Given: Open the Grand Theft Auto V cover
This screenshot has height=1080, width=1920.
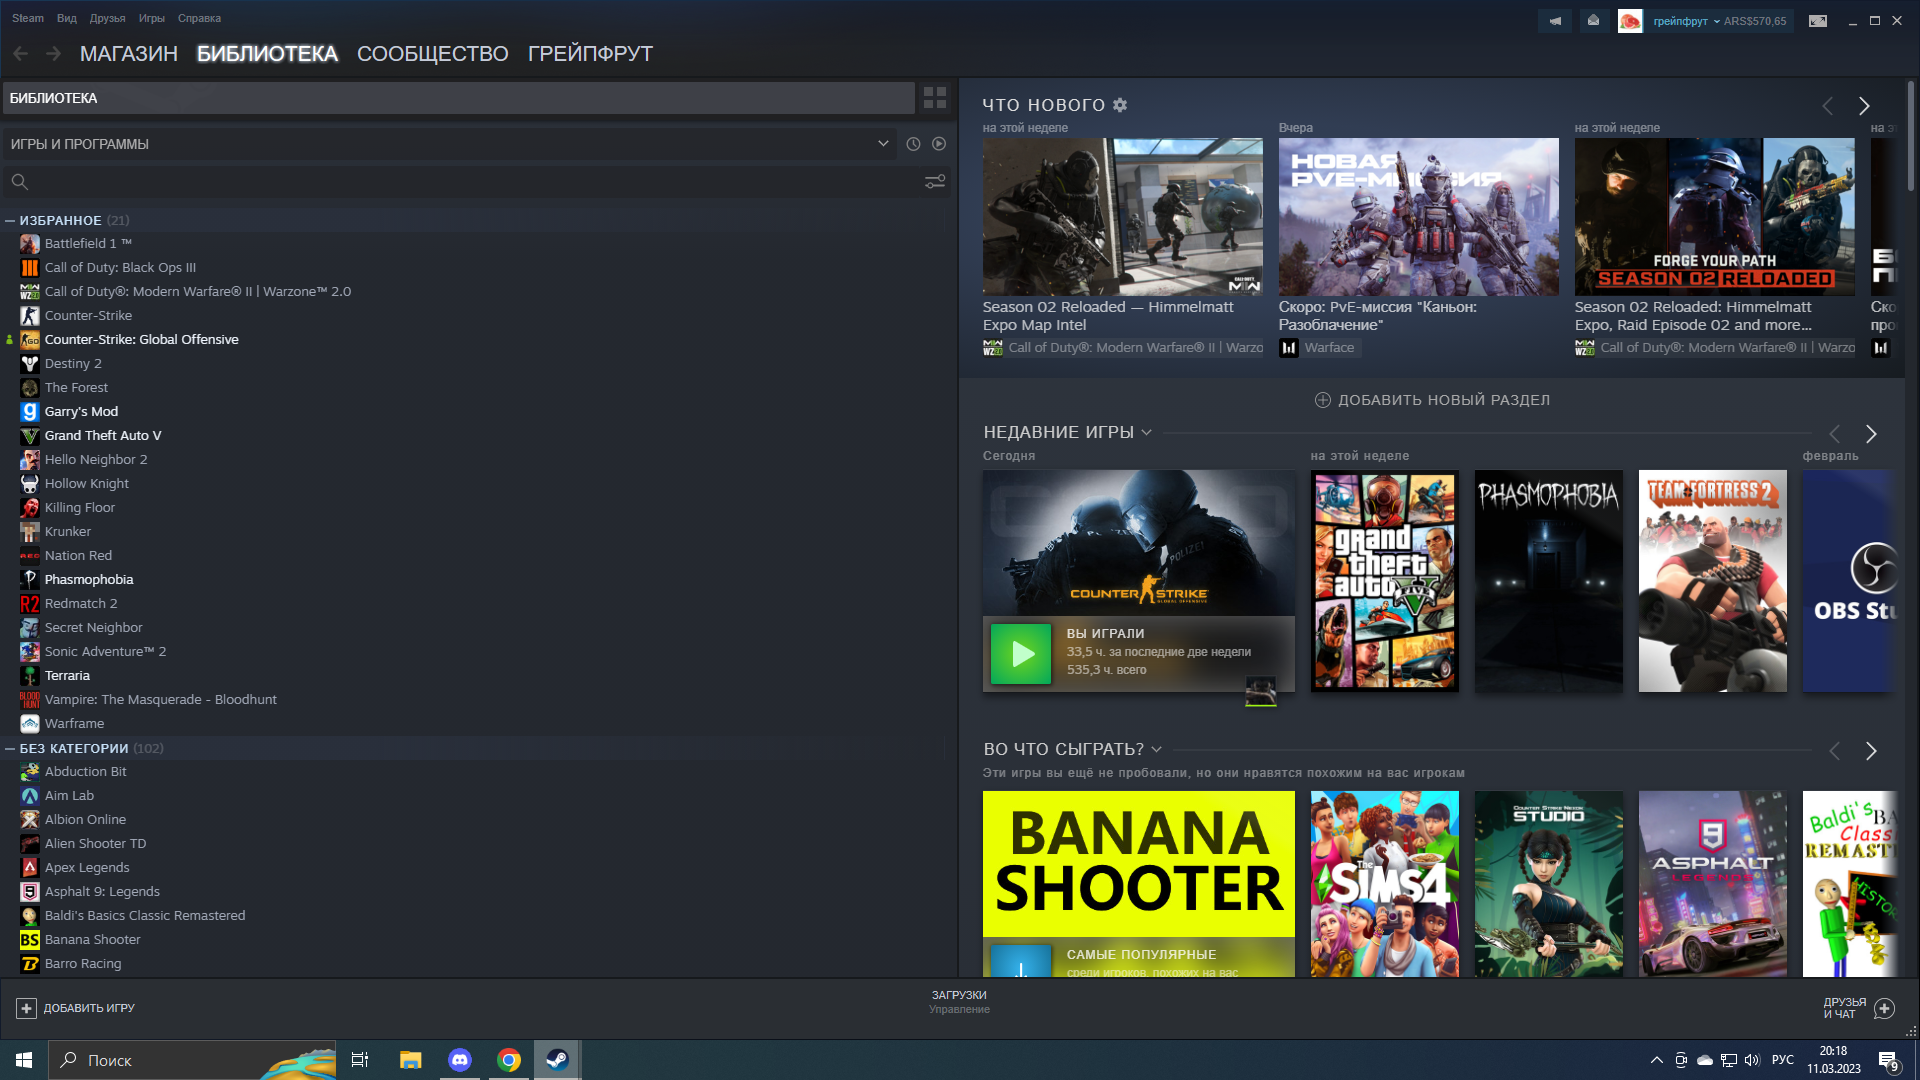Looking at the screenshot, I should [x=1385, y=581].
